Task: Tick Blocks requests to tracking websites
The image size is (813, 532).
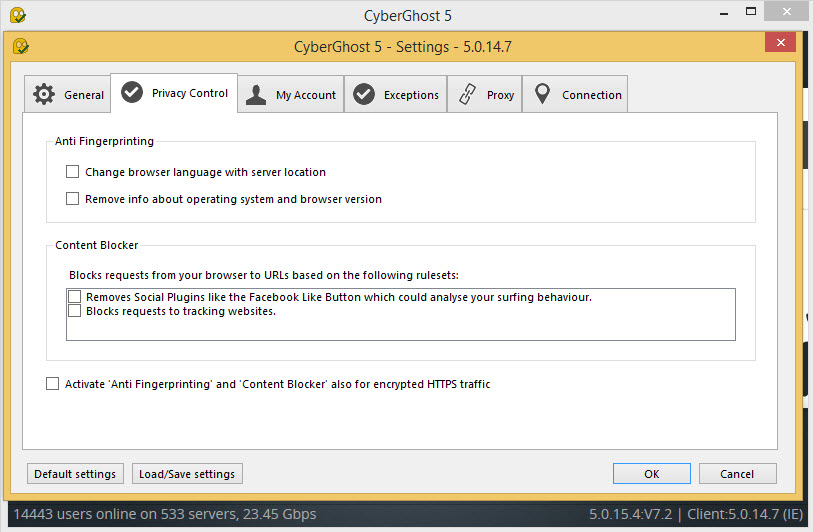Action: 74,311
